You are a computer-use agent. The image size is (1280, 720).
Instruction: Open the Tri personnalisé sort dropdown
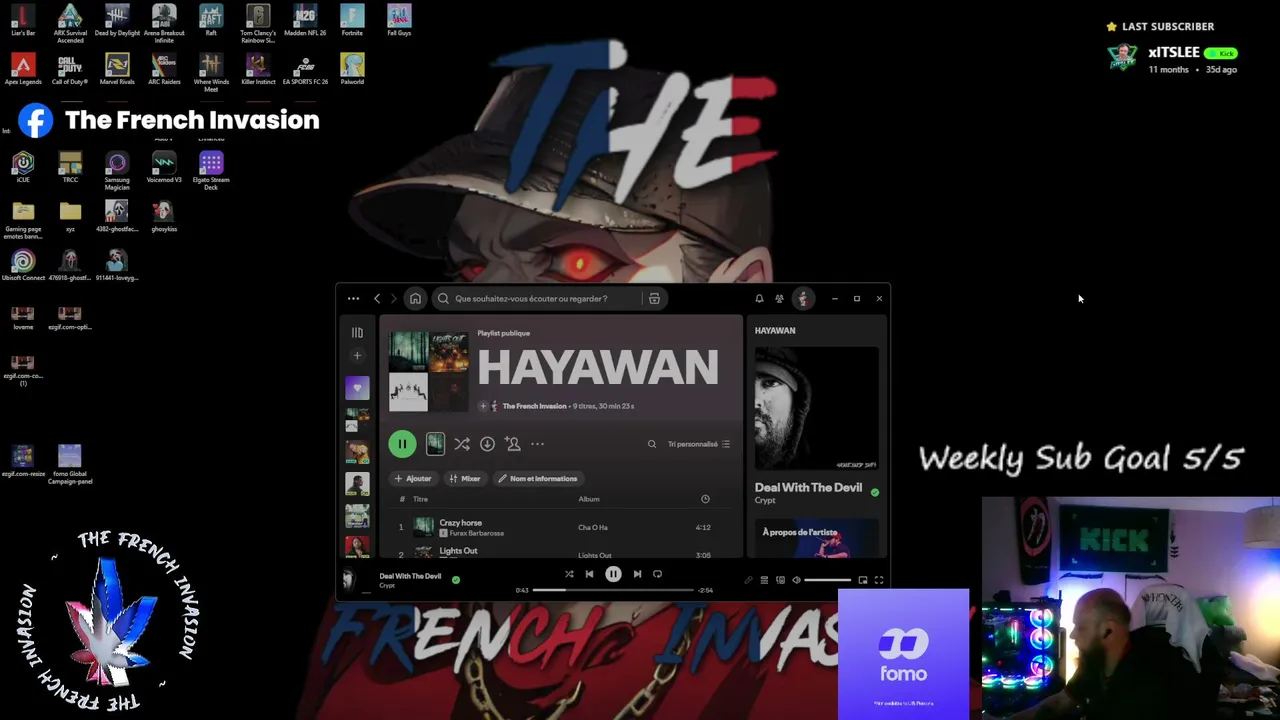699,444
